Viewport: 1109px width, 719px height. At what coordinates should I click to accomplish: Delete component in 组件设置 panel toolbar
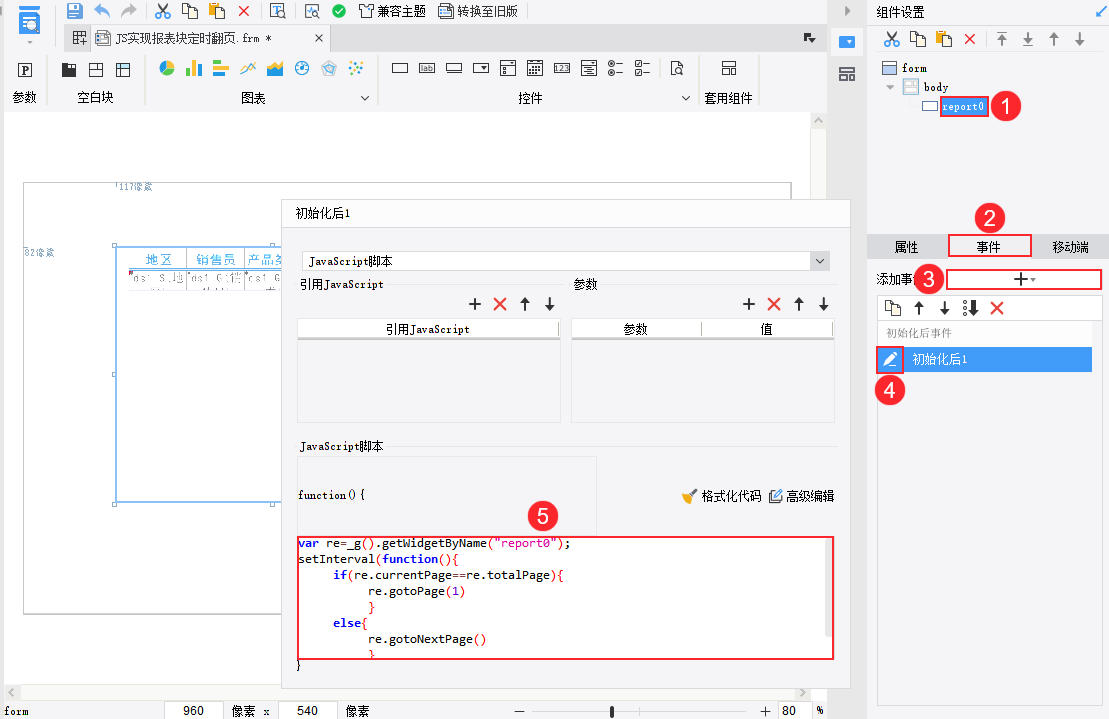point(970,40)
